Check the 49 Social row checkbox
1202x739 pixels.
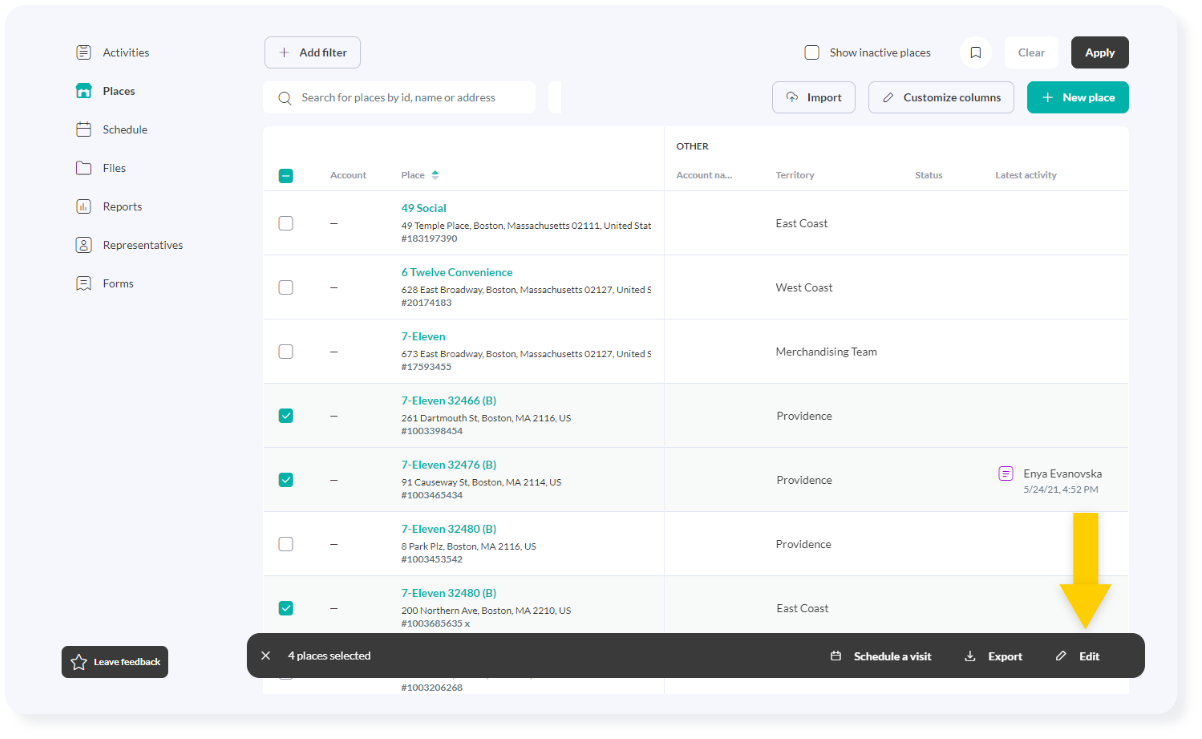pyautogui.click(x=286, y=223)
